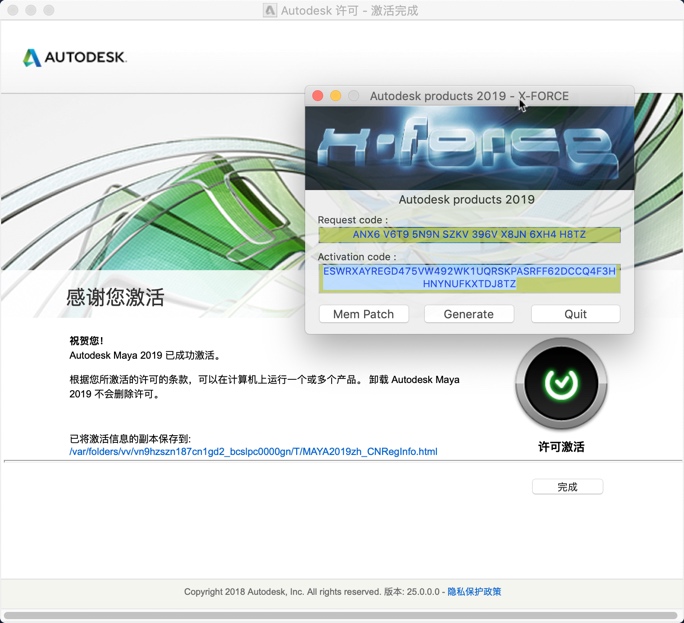This screenshot has width=684, height=623.
Task: Click the Autodesk title bar icon
Action: [x=270, y=10]
